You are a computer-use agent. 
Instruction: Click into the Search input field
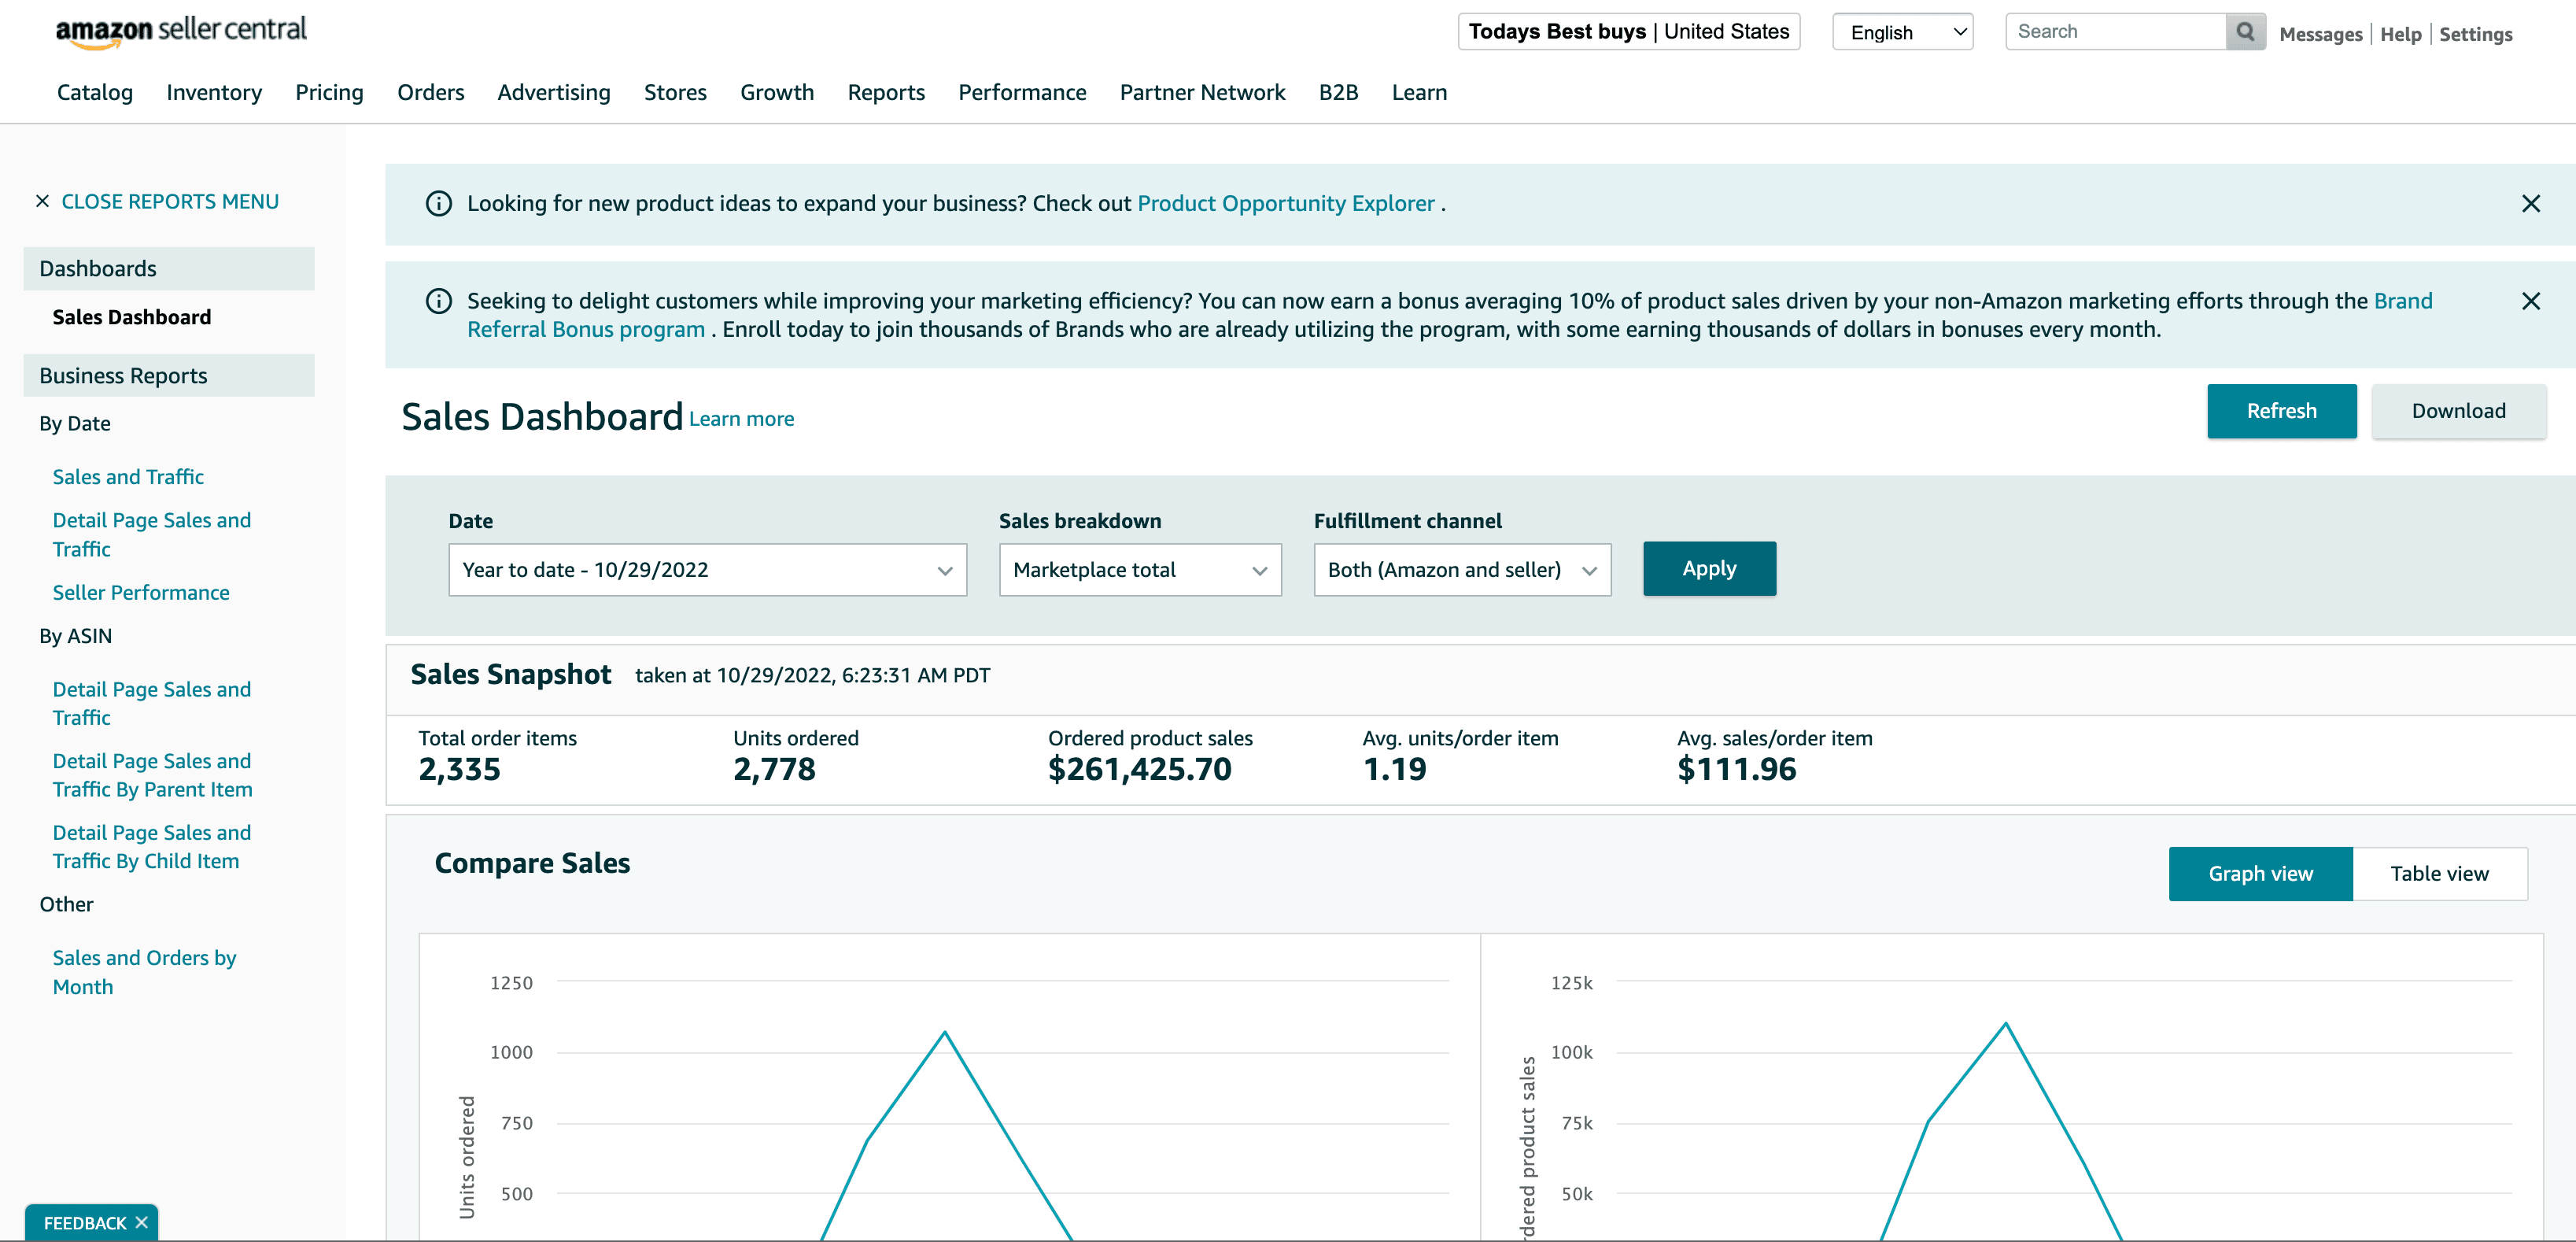[2115, 32]
